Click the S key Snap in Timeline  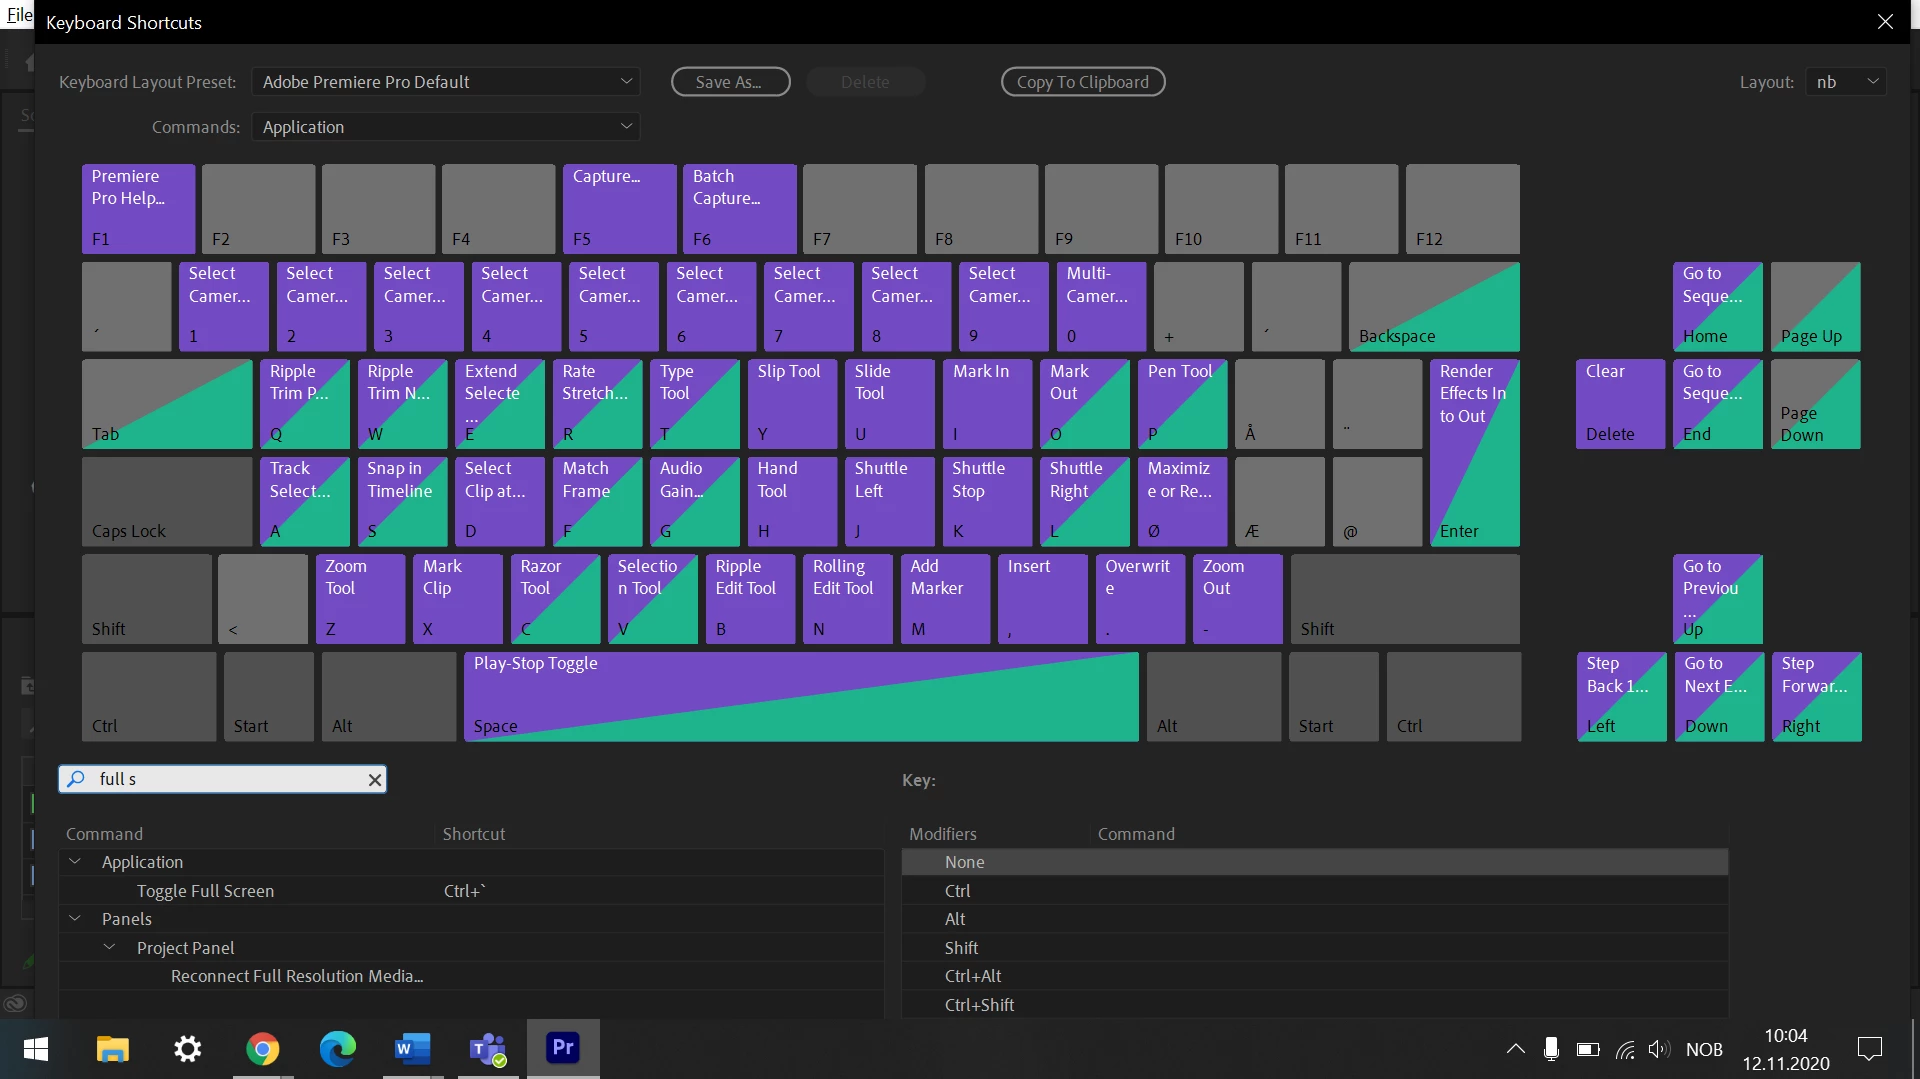(x=402, y=501)
